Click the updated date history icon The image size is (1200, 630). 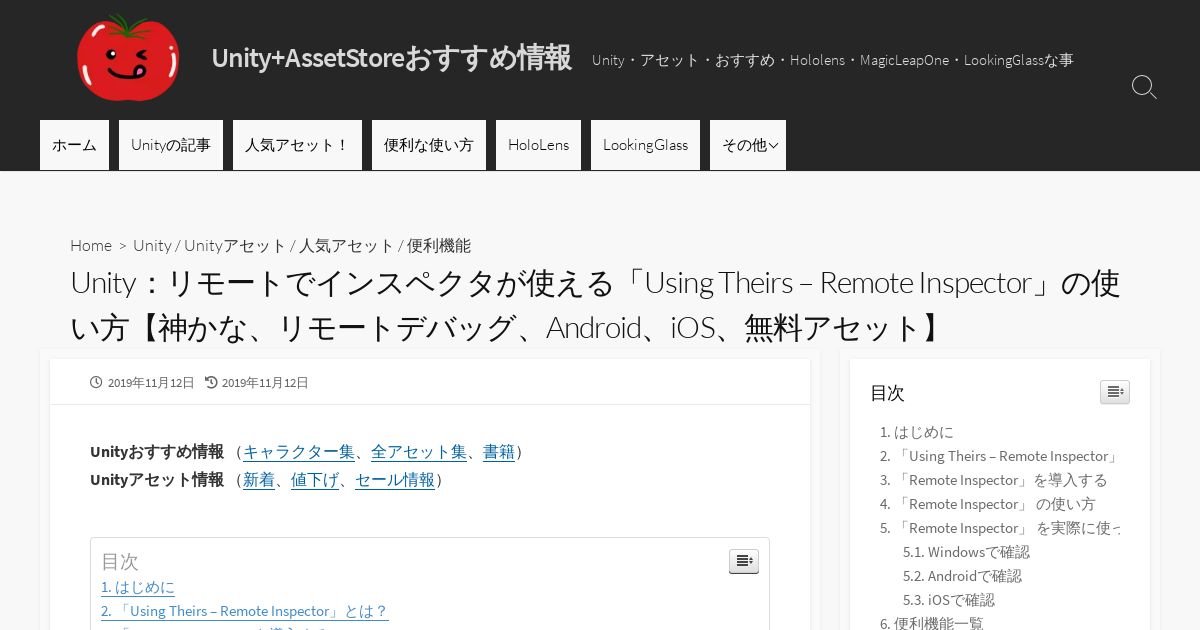coord(211,382)
